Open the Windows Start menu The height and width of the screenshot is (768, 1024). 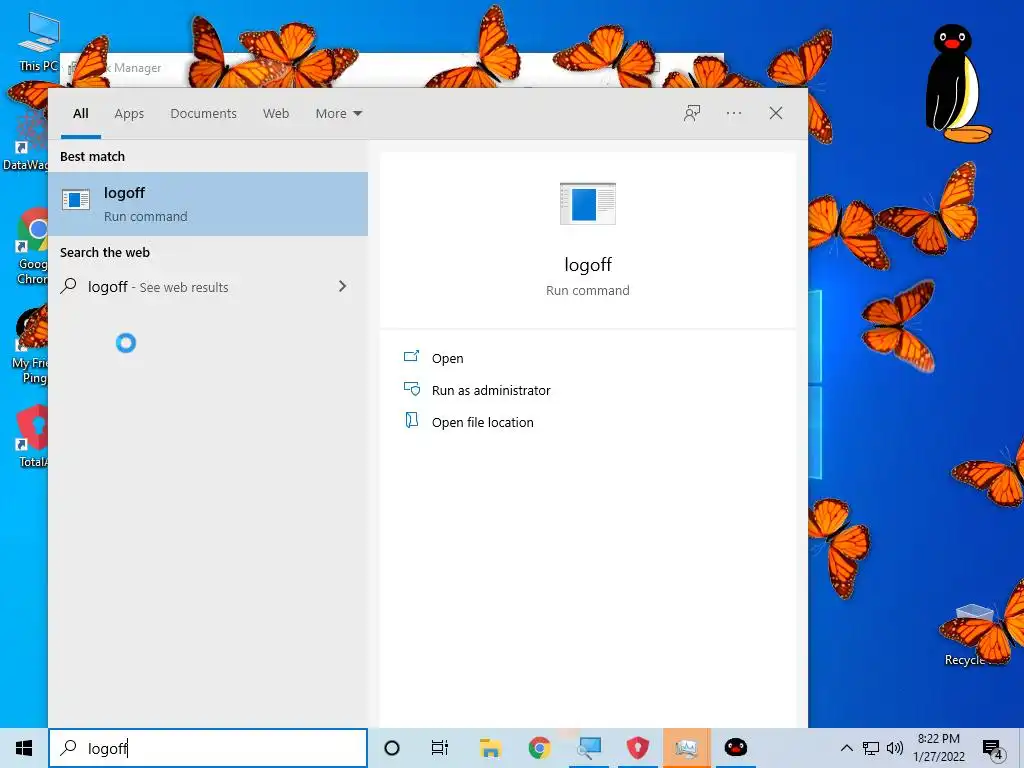(x=24, y=748)
